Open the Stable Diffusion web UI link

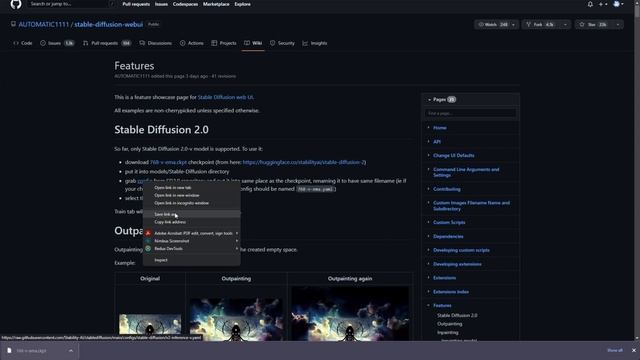(225, 97)
